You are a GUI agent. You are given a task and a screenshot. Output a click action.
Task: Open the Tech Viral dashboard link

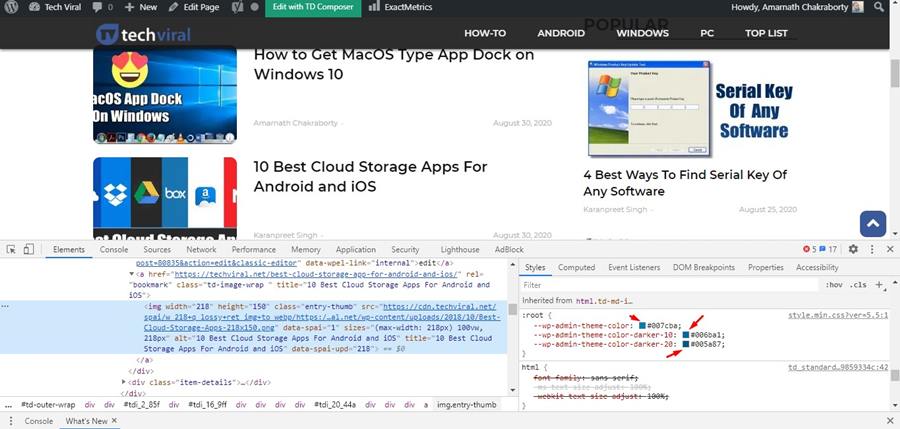pyautogui.click(x=55, y=7)
